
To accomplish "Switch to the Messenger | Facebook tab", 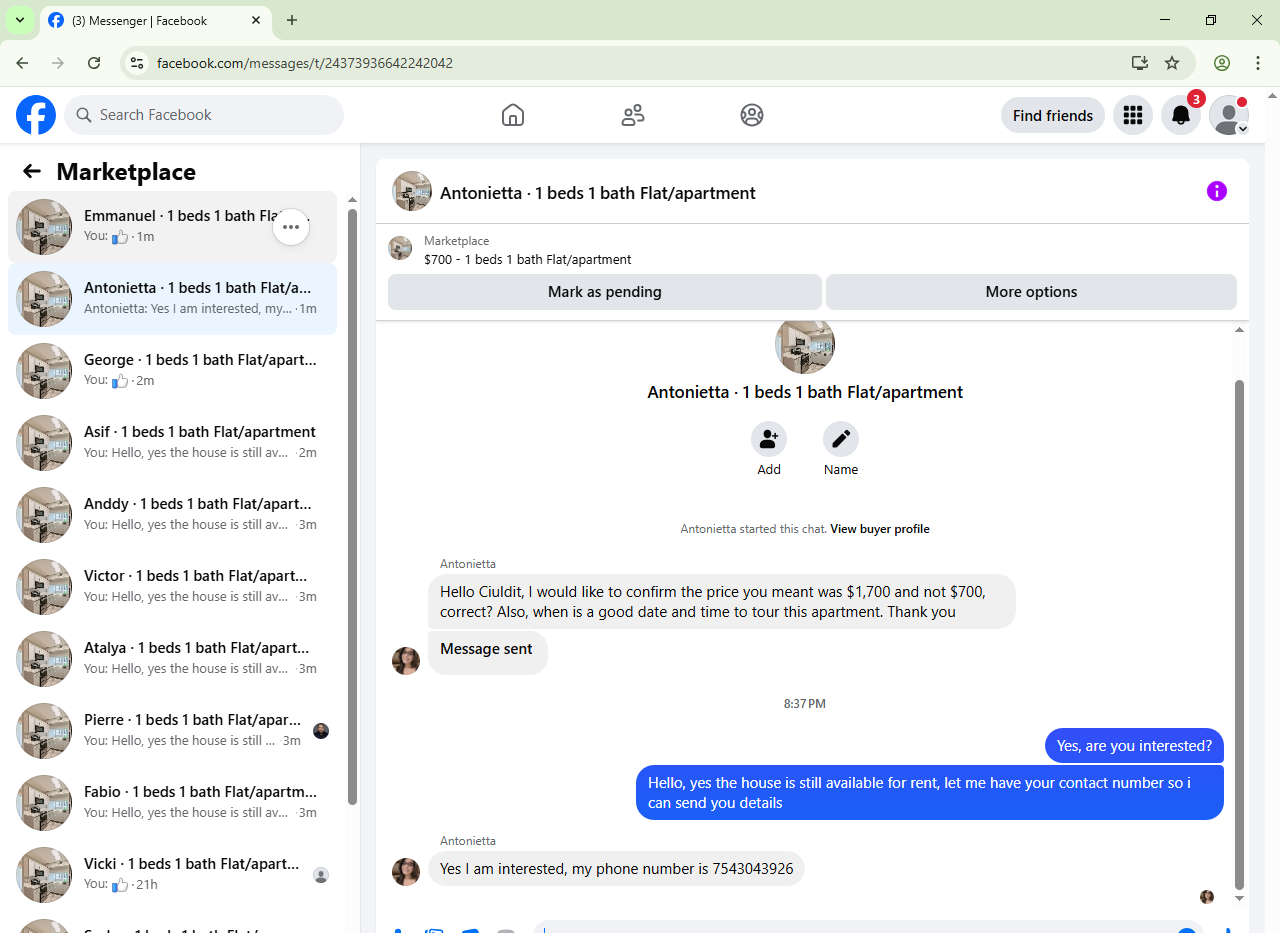I will (x=155, y=20).
